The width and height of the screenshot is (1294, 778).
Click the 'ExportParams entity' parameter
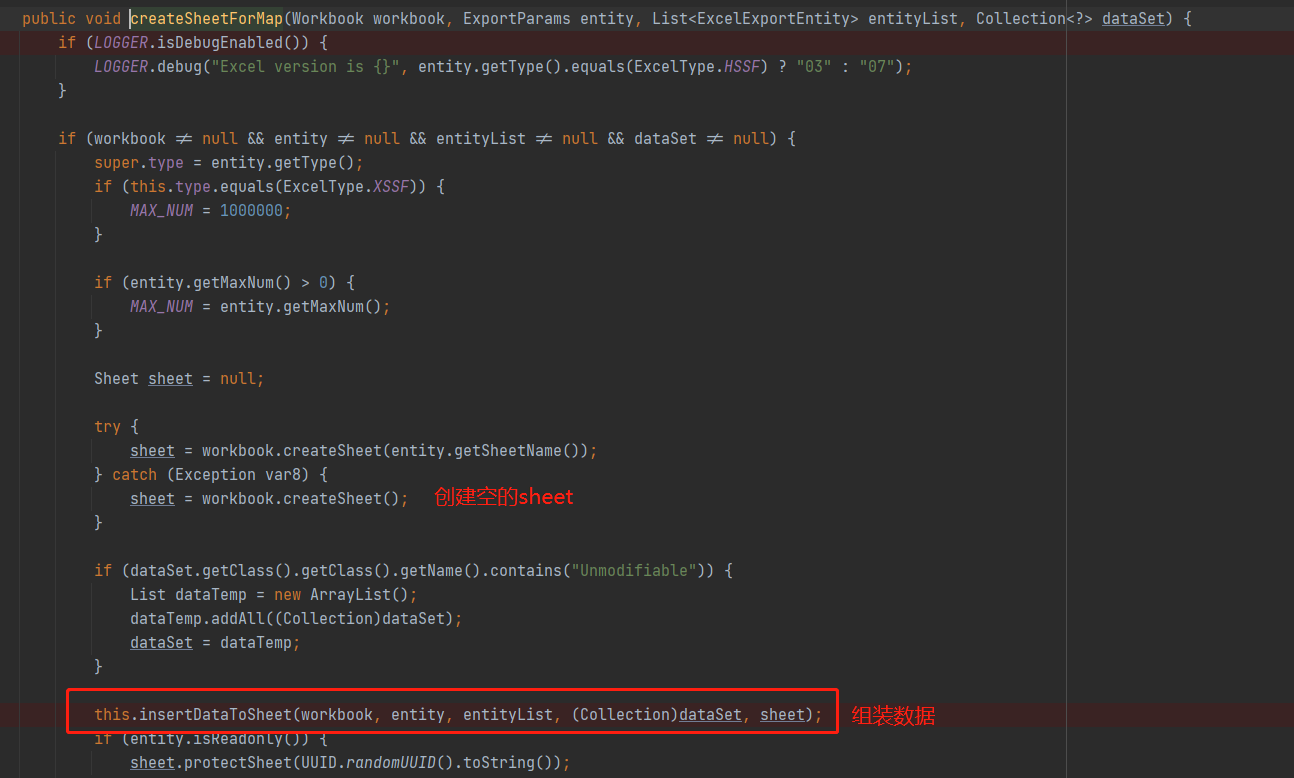point(548,18)
